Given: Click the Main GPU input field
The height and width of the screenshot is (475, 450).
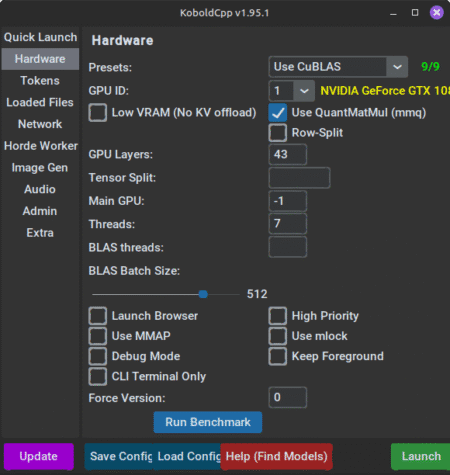Looking at the screenshot, I should coord(288,201).
